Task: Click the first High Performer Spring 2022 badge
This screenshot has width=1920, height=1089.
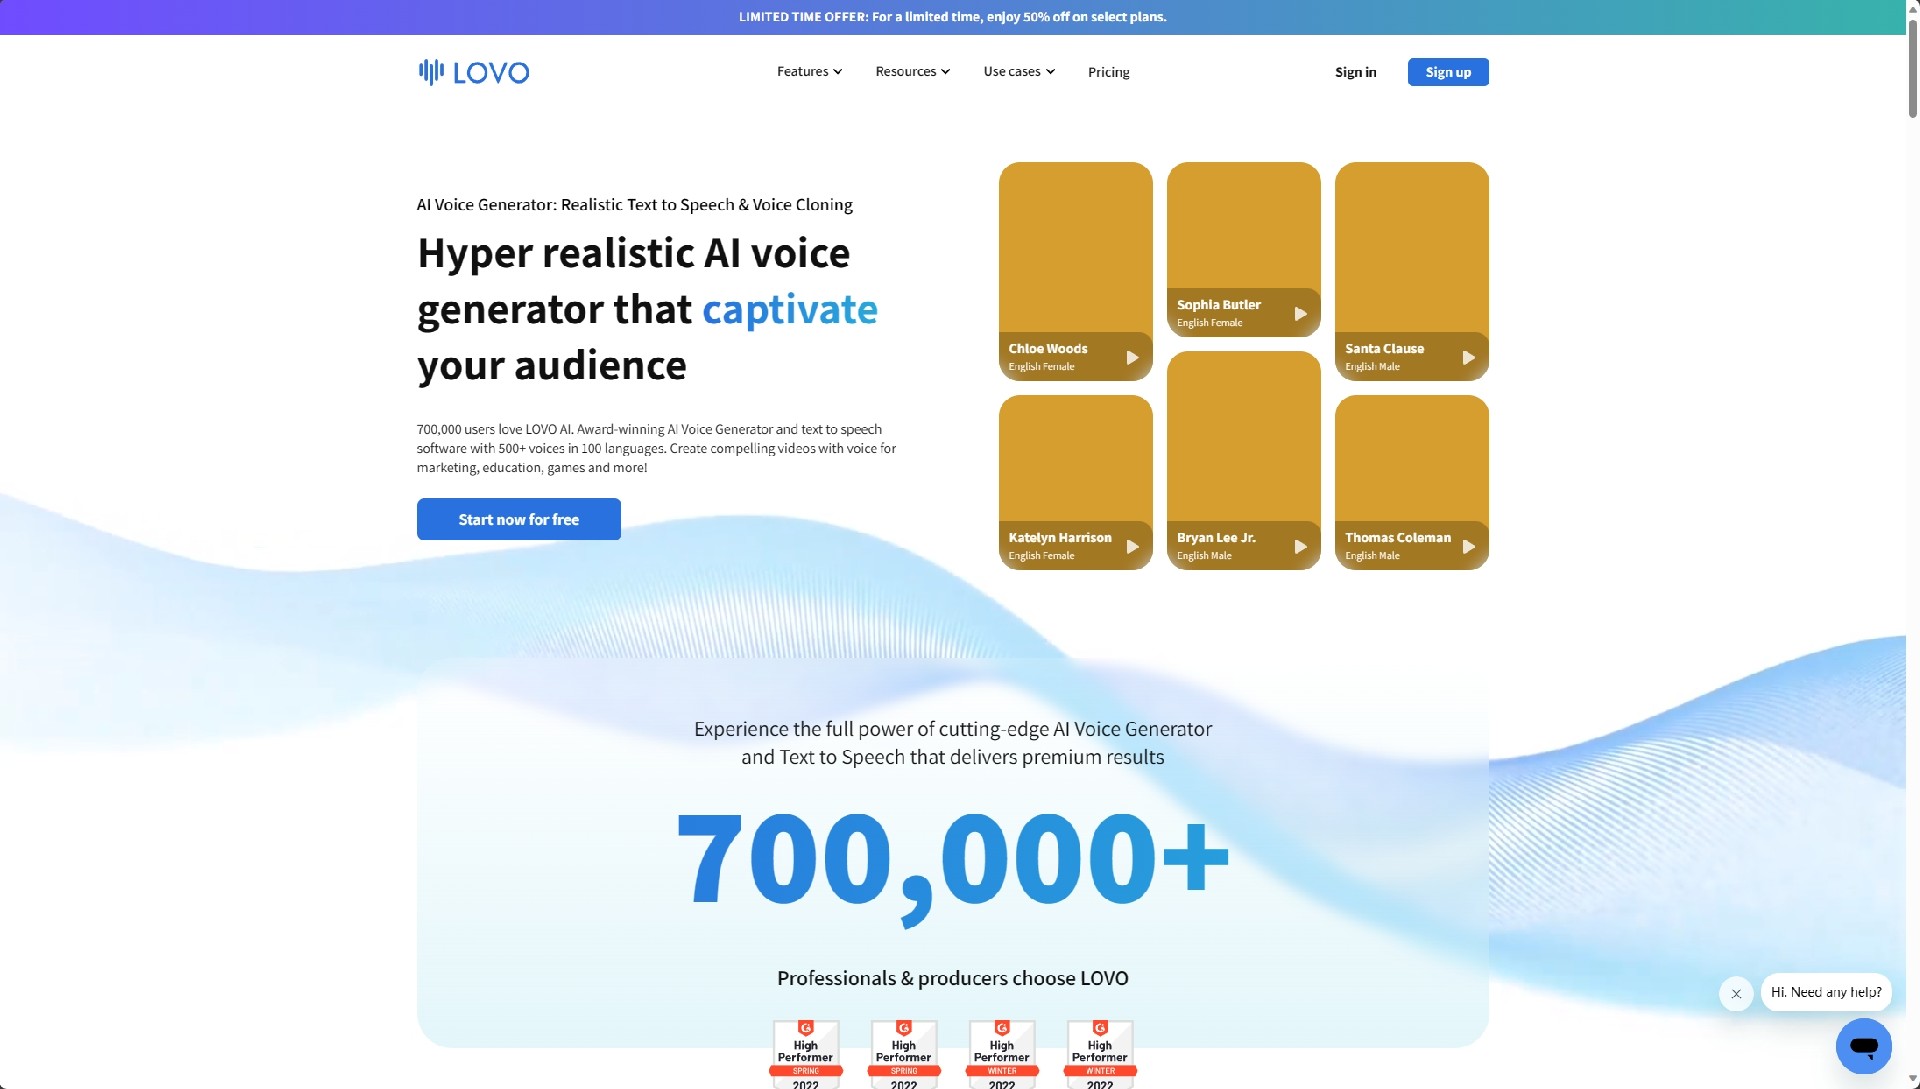Action: (805, 1054)
